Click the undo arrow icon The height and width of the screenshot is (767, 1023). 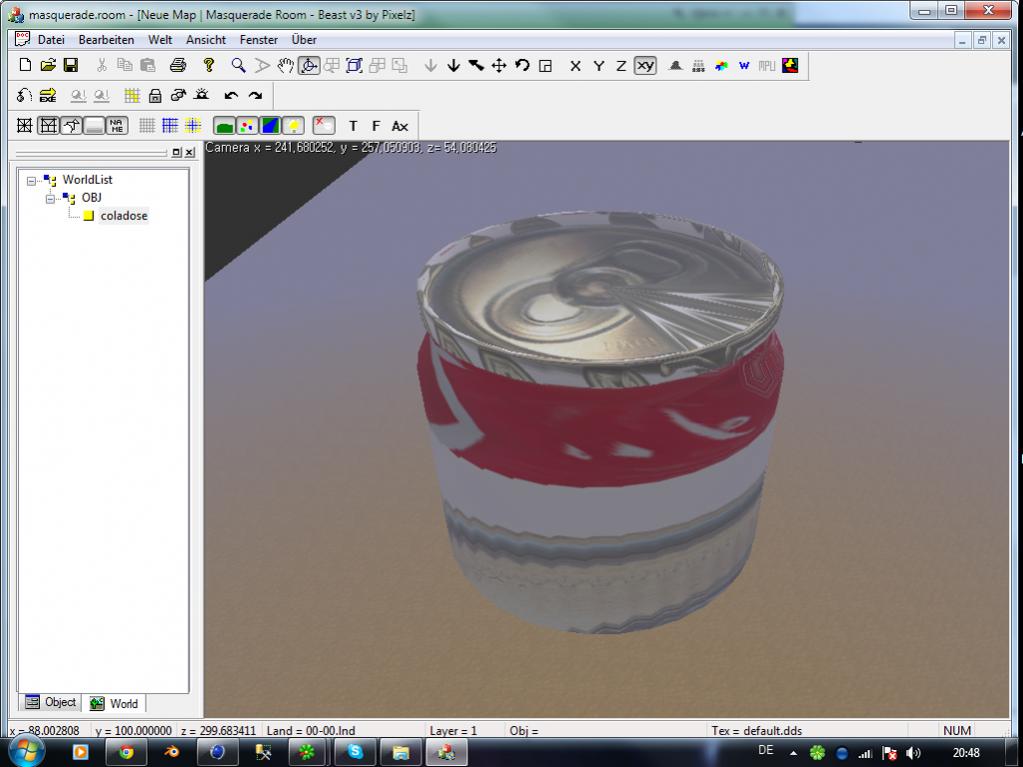(x=231, y=96)
